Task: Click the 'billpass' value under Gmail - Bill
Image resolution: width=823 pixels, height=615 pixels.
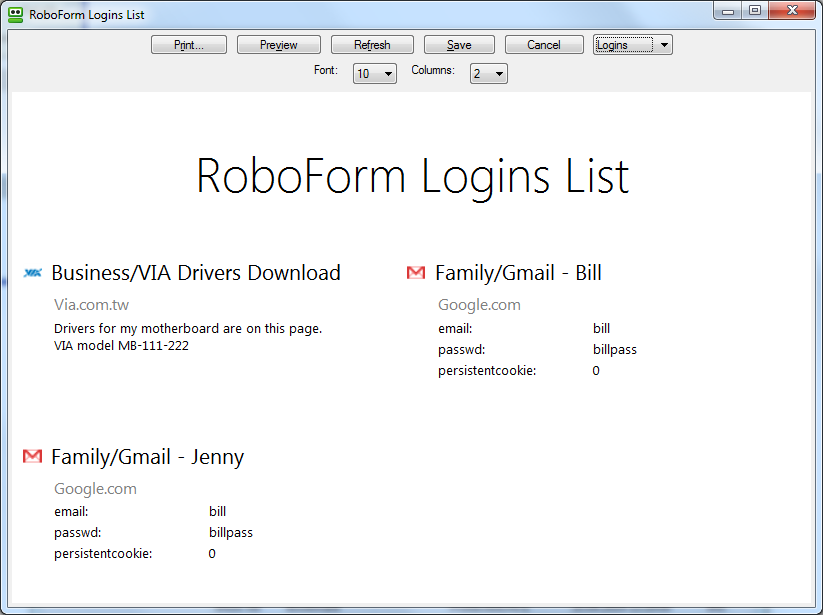Action: point(615,349)
